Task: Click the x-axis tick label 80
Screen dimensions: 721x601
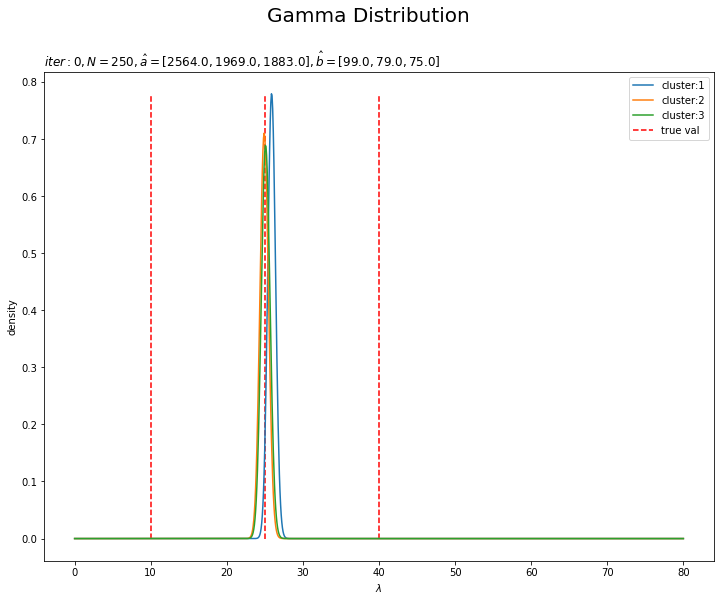Action: 683,572
